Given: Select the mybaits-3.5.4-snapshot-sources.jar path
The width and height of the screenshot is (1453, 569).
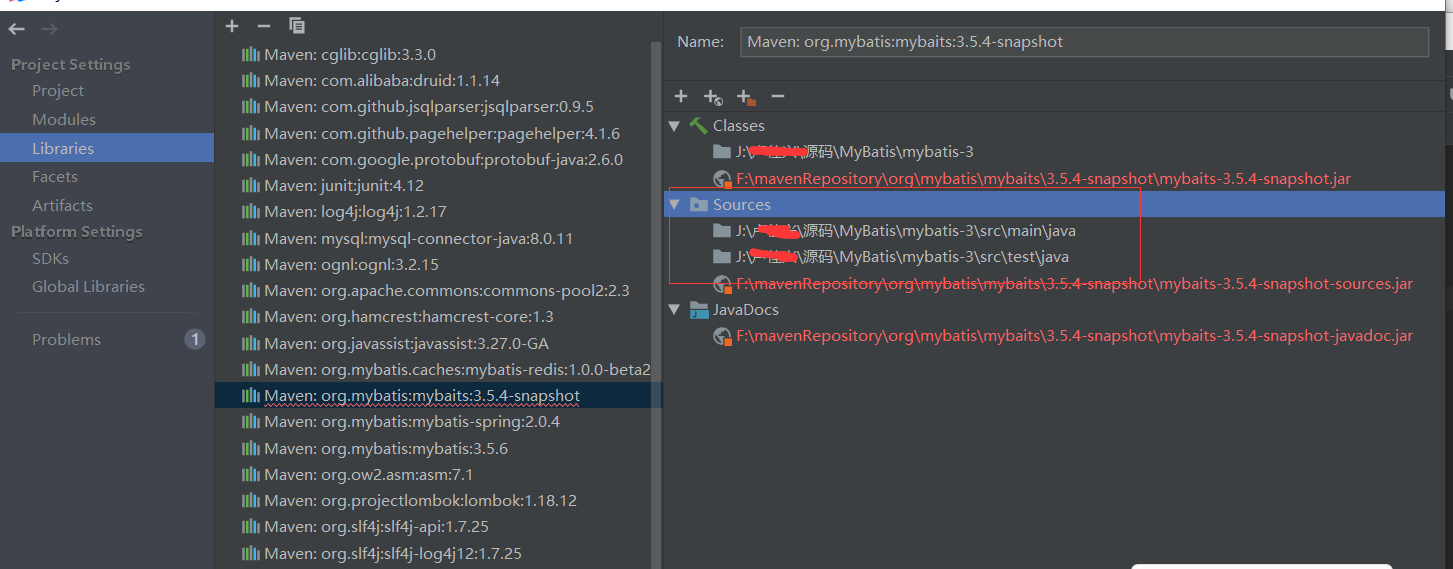Looking at the screenshot, I should pos(1075,284).
